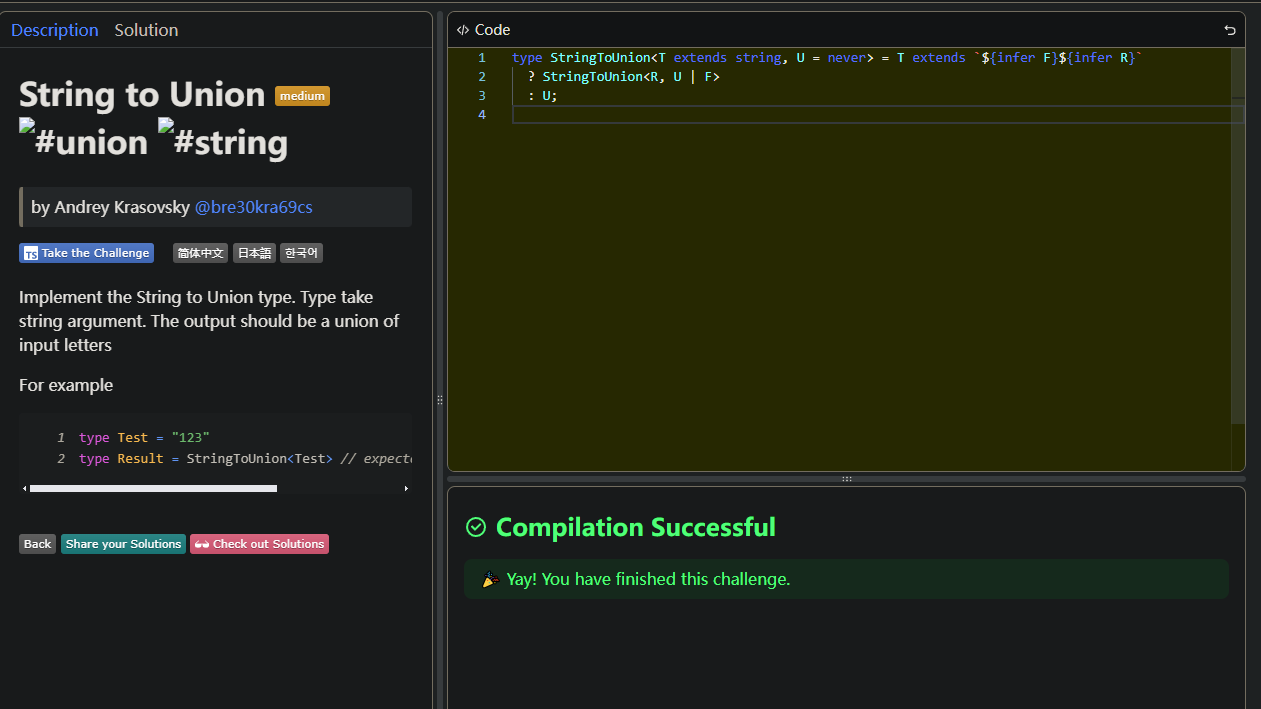Open the @bre30kra69cs author link
The width and height of the screenshot is (1261, 709).
pyautogui.click(x=253, y=207)
